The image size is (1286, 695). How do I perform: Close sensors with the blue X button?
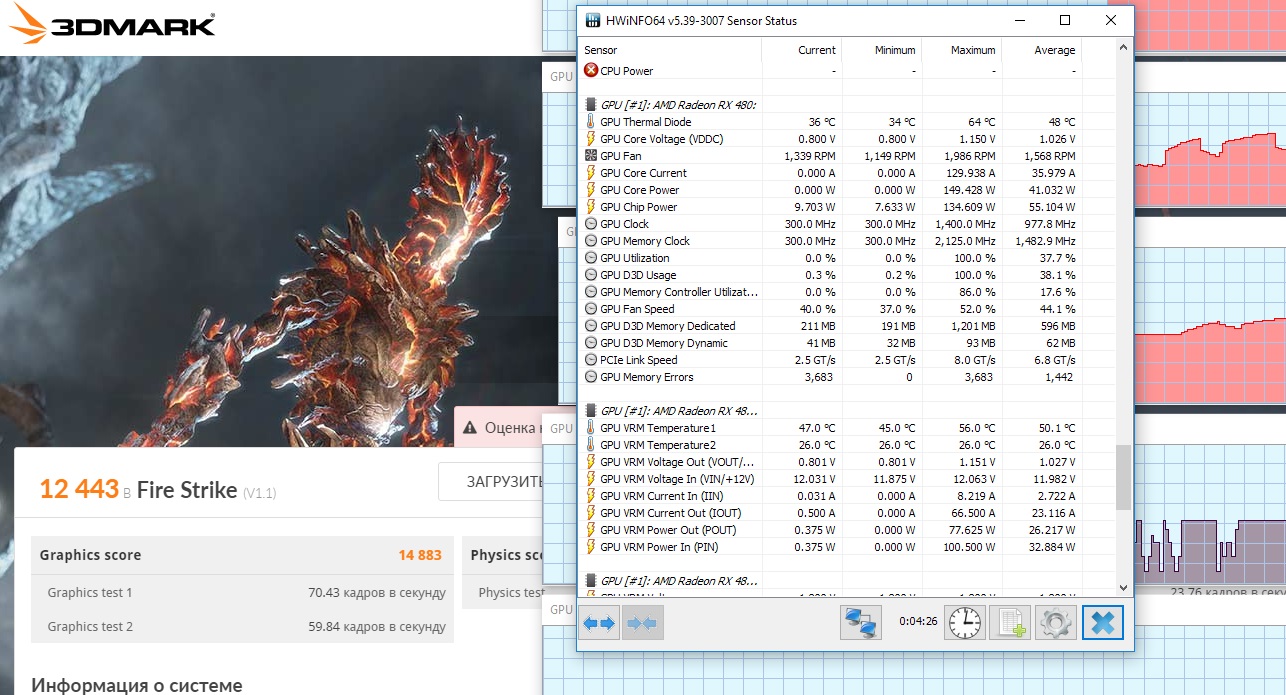point(1103,623)
